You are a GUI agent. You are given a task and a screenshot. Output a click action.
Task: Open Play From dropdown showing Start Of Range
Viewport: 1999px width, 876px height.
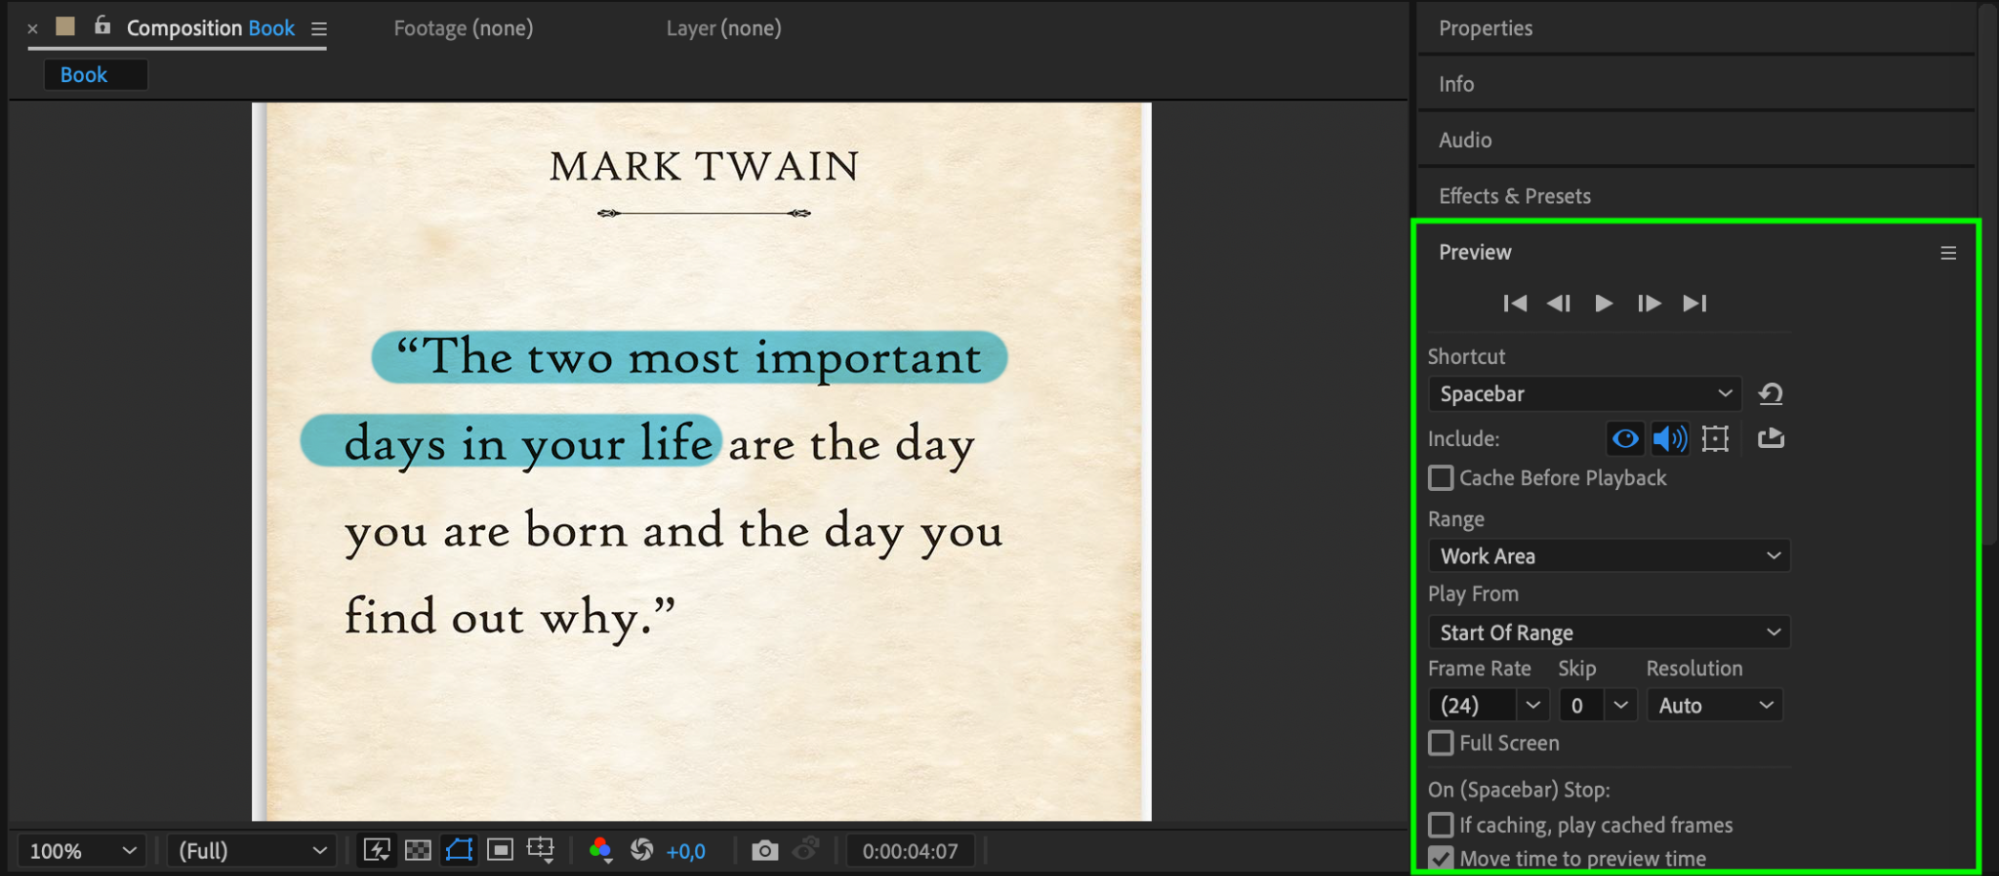[1609, 632]
